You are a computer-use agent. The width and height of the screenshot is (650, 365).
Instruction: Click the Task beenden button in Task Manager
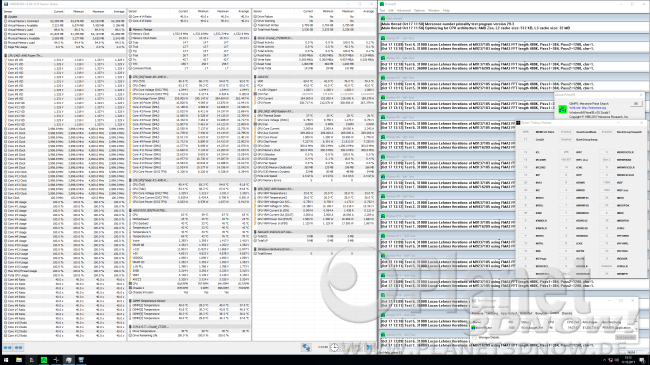[625, 337]
